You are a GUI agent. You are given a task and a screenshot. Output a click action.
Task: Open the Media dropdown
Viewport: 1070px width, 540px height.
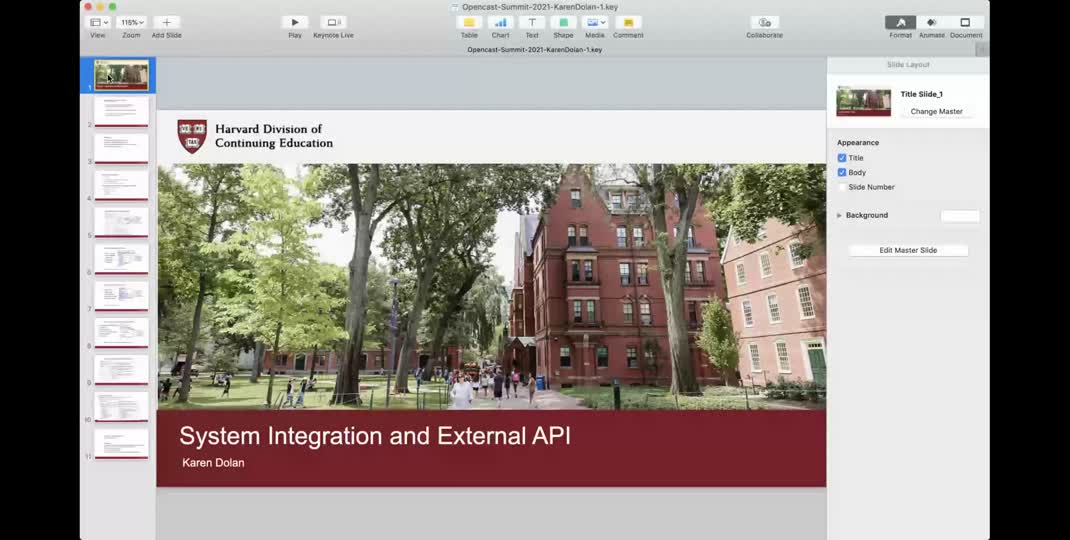(594, 23)
